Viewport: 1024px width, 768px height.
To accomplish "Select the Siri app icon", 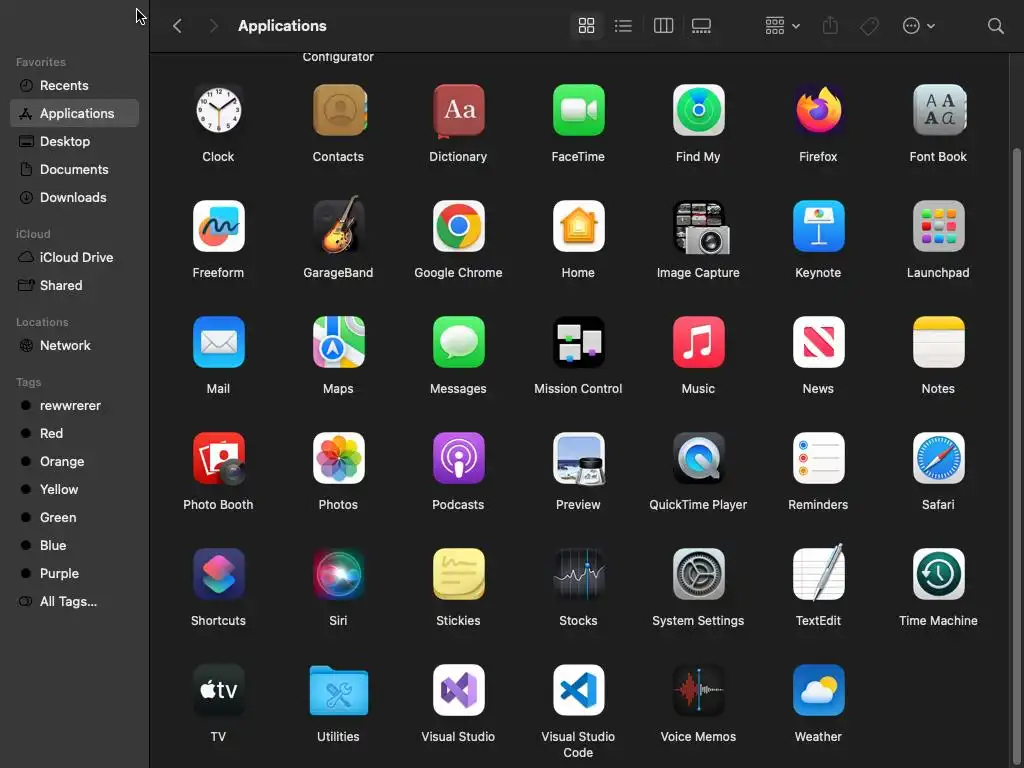I will click(x=338, y=574).
